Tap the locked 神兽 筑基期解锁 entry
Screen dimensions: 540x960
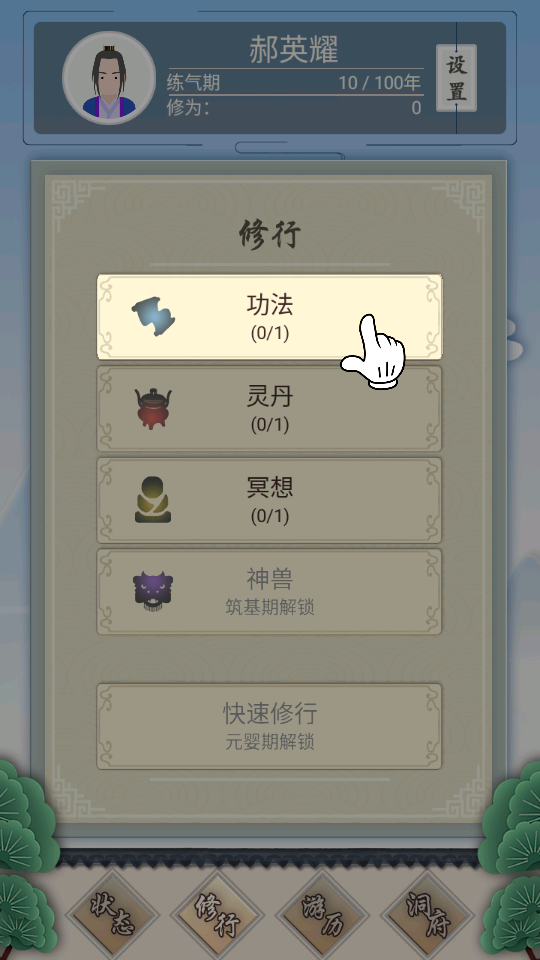(269, 591)
